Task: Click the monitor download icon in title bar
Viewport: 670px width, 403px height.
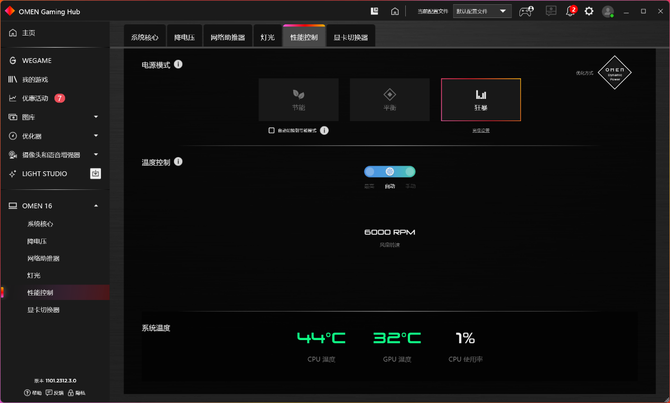Action: (551, 11)
